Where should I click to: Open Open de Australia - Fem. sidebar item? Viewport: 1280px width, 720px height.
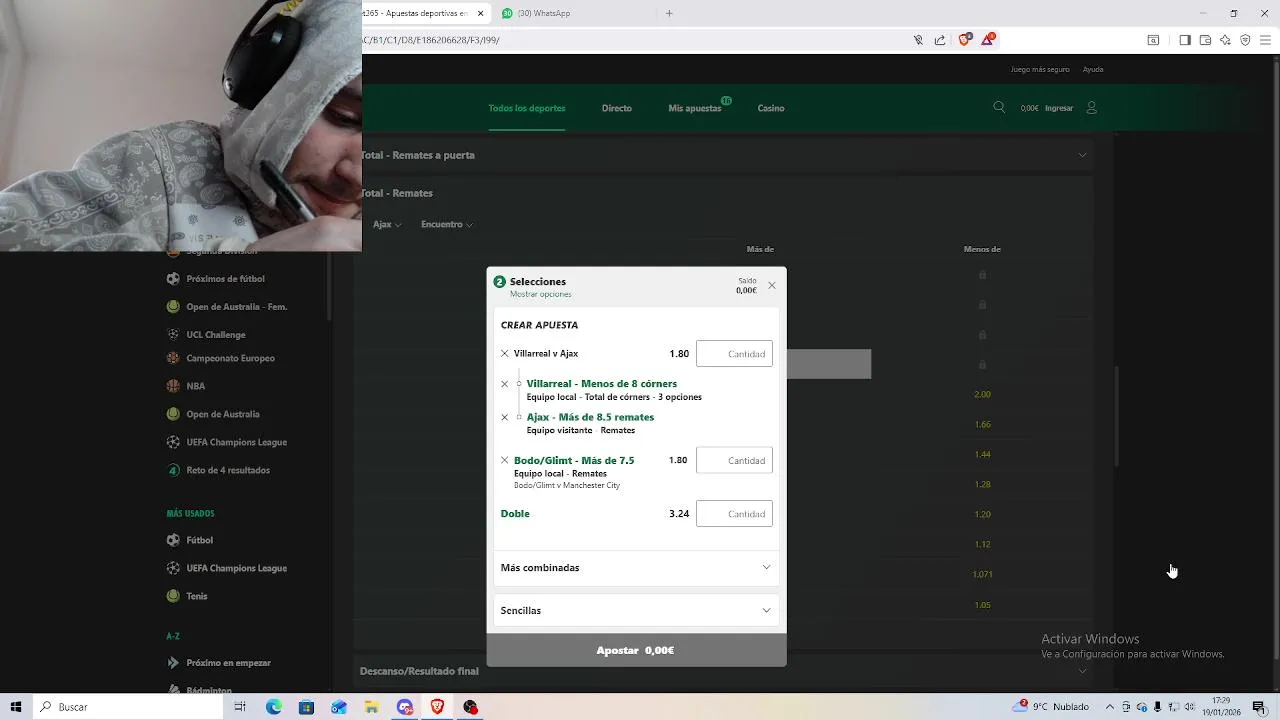[236, 307]
